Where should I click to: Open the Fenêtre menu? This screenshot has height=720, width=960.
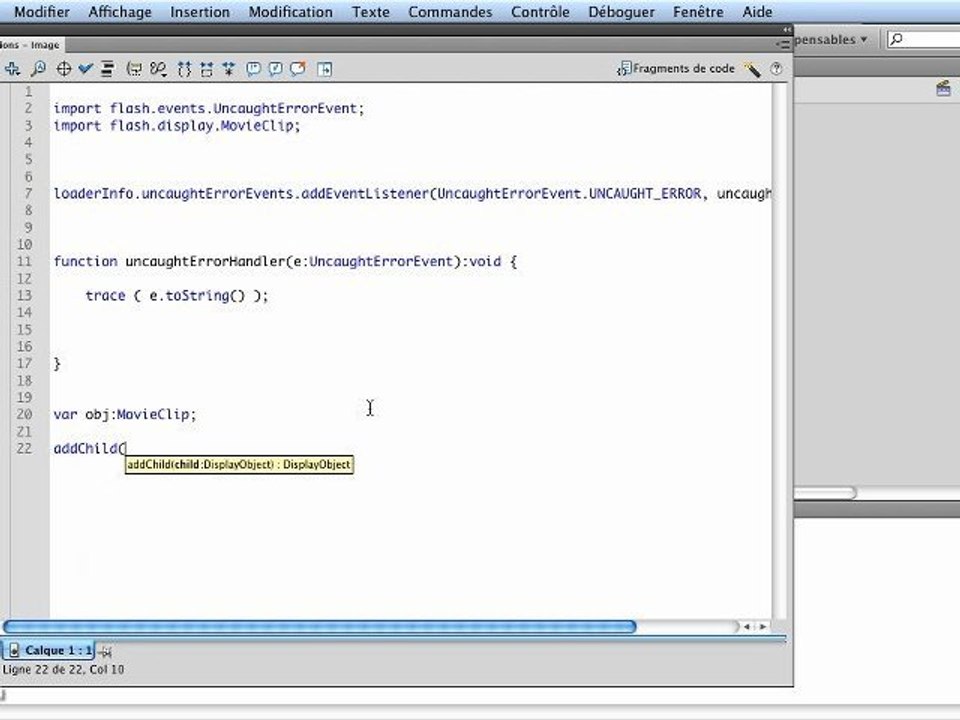699,12
